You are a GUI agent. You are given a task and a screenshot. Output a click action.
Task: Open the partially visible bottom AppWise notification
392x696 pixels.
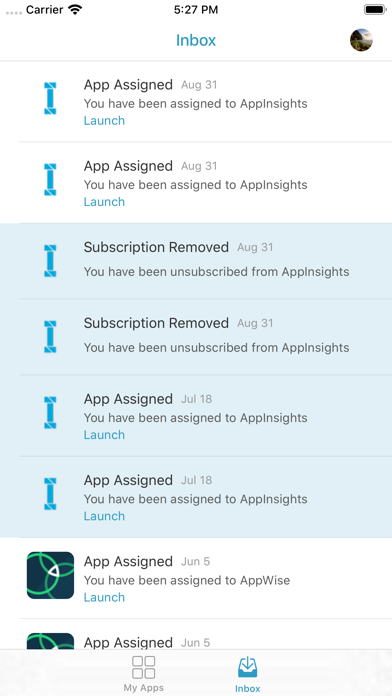click(x=196, y=635)
